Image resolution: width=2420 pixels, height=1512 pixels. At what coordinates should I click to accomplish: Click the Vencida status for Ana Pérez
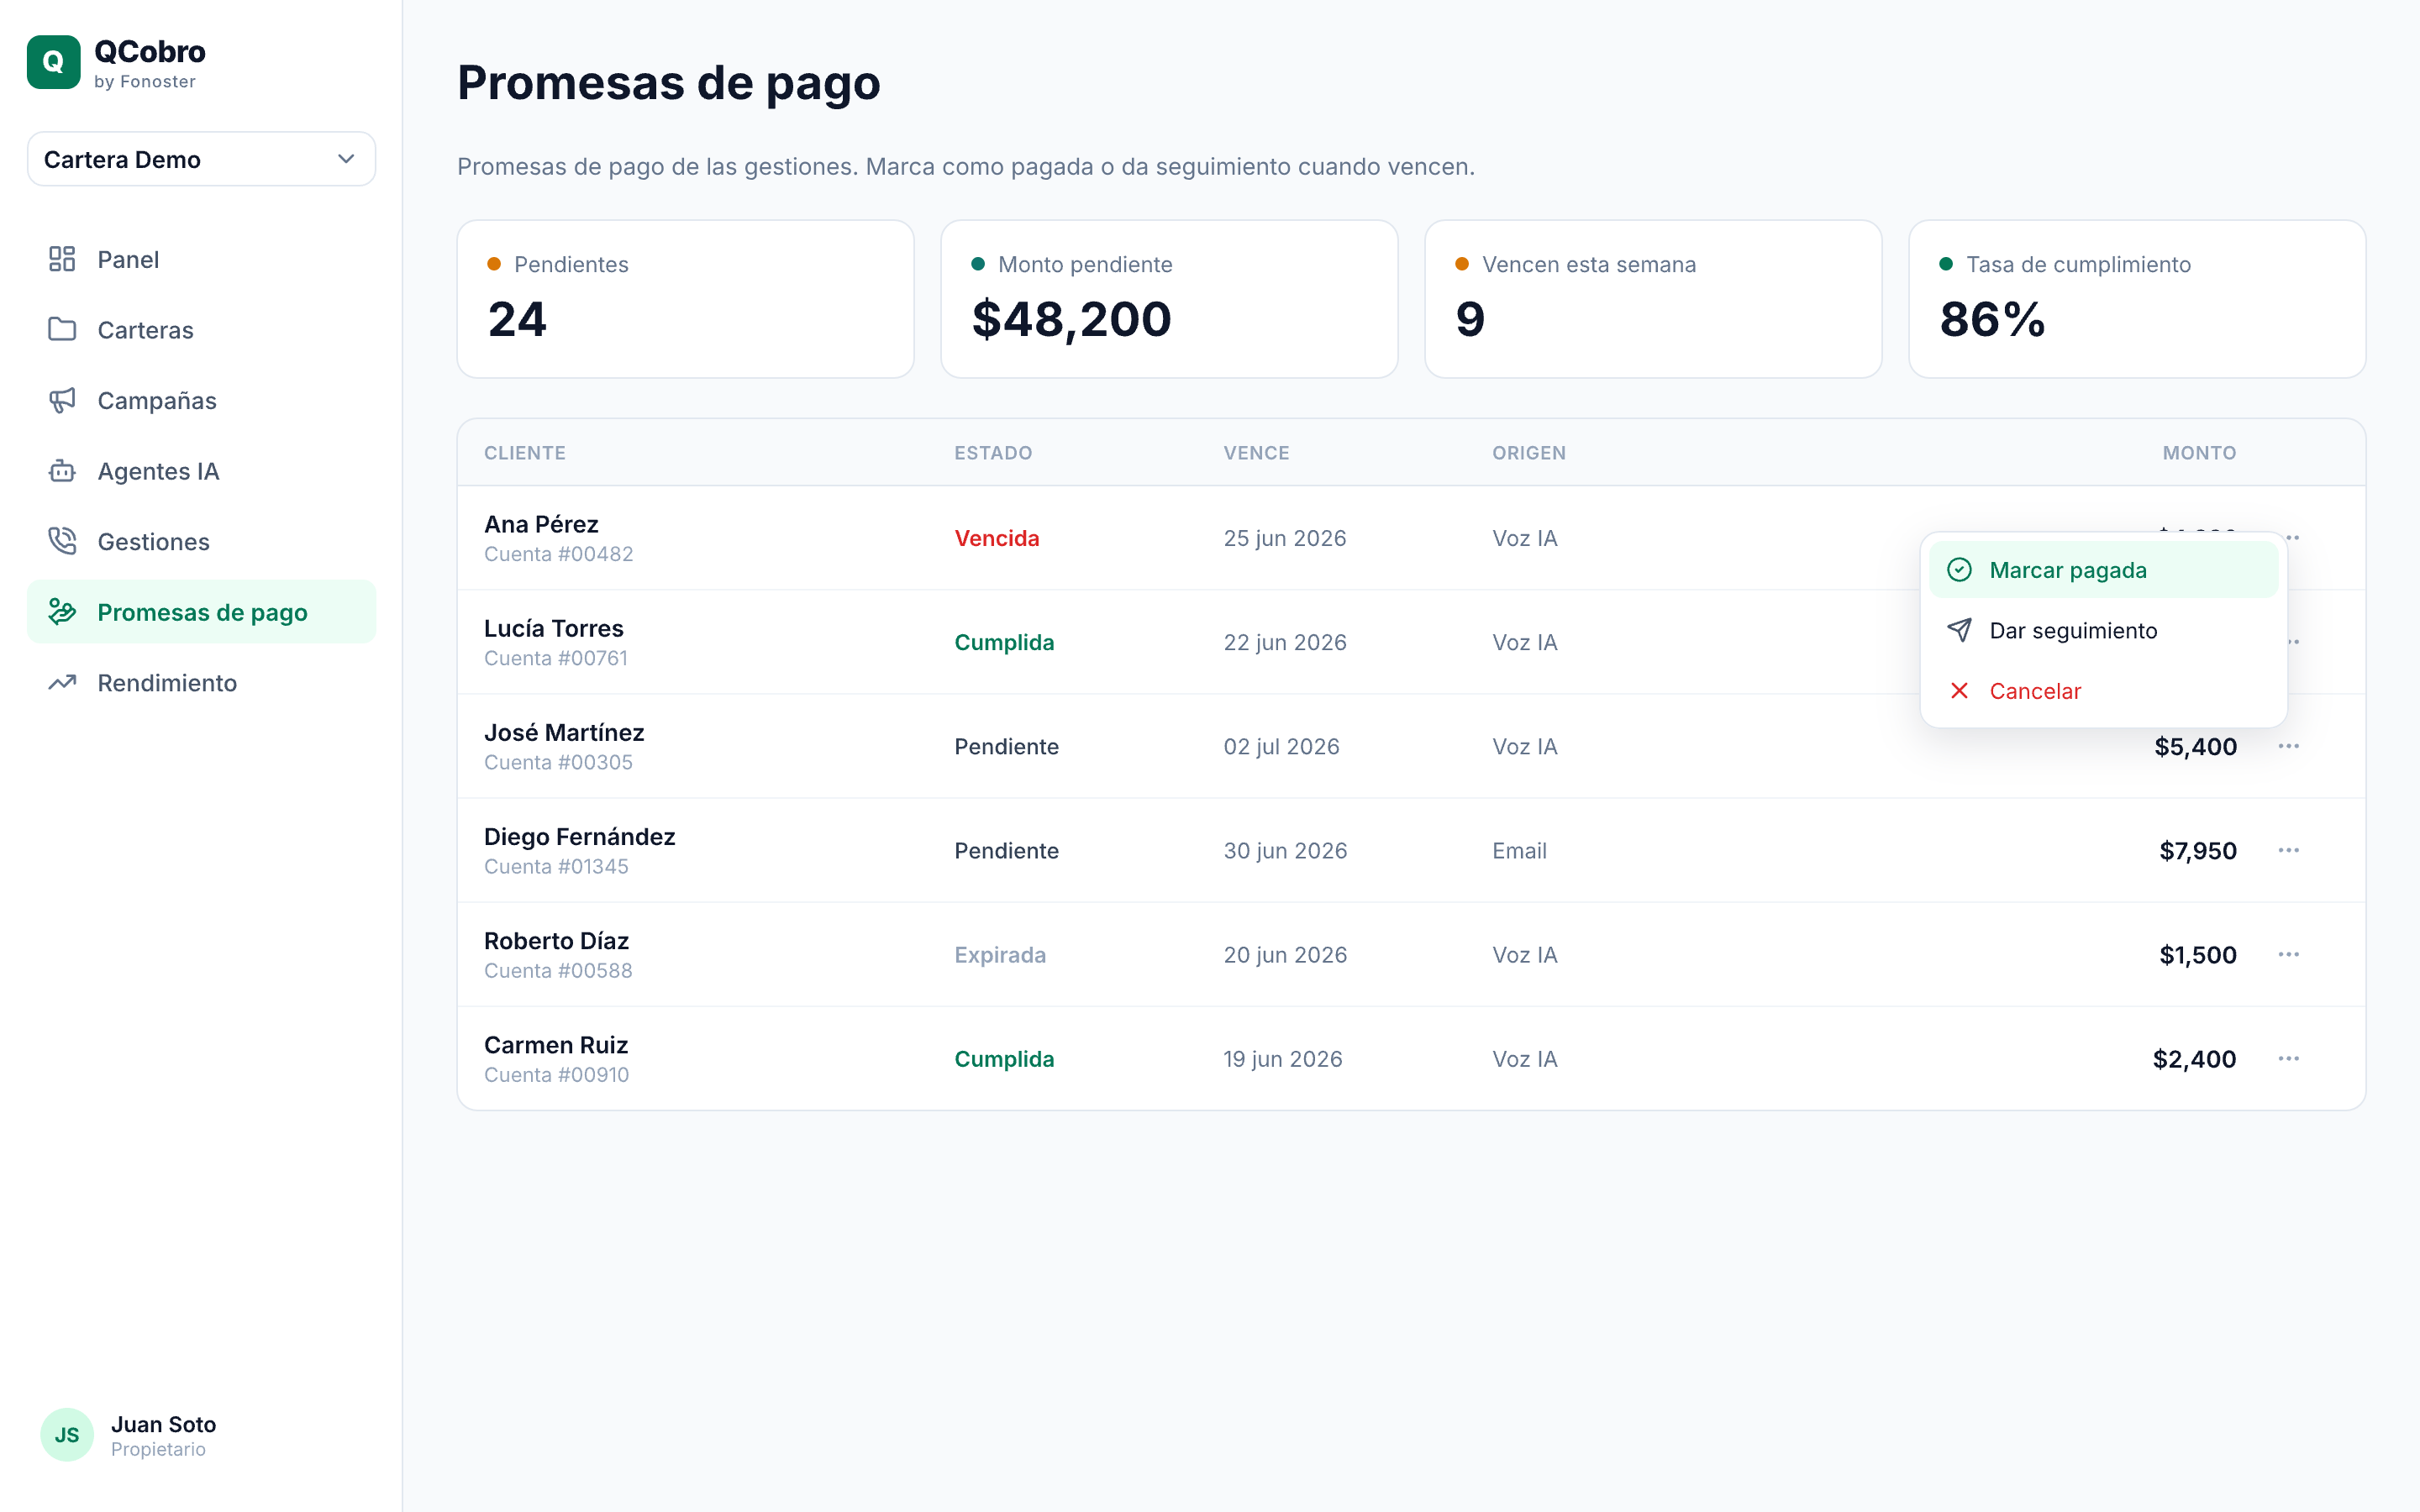point(997,538)
